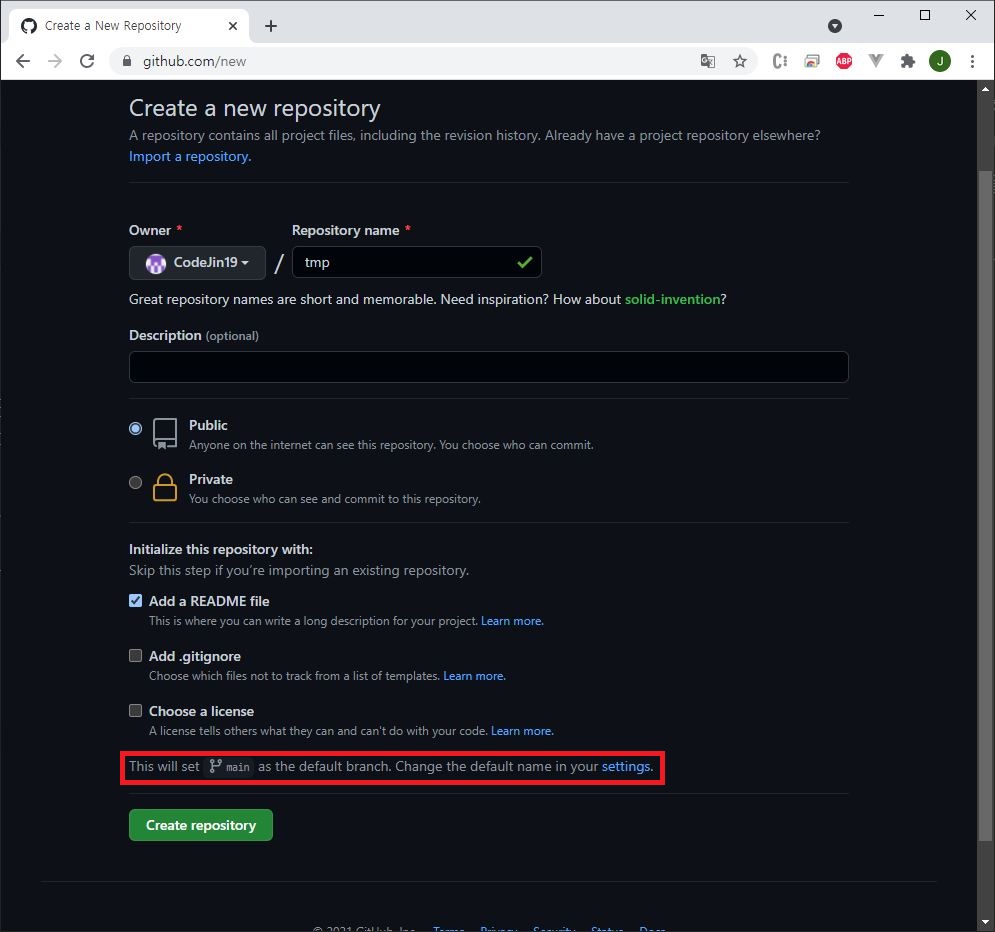Click the Create repository button

click(201, 825)
